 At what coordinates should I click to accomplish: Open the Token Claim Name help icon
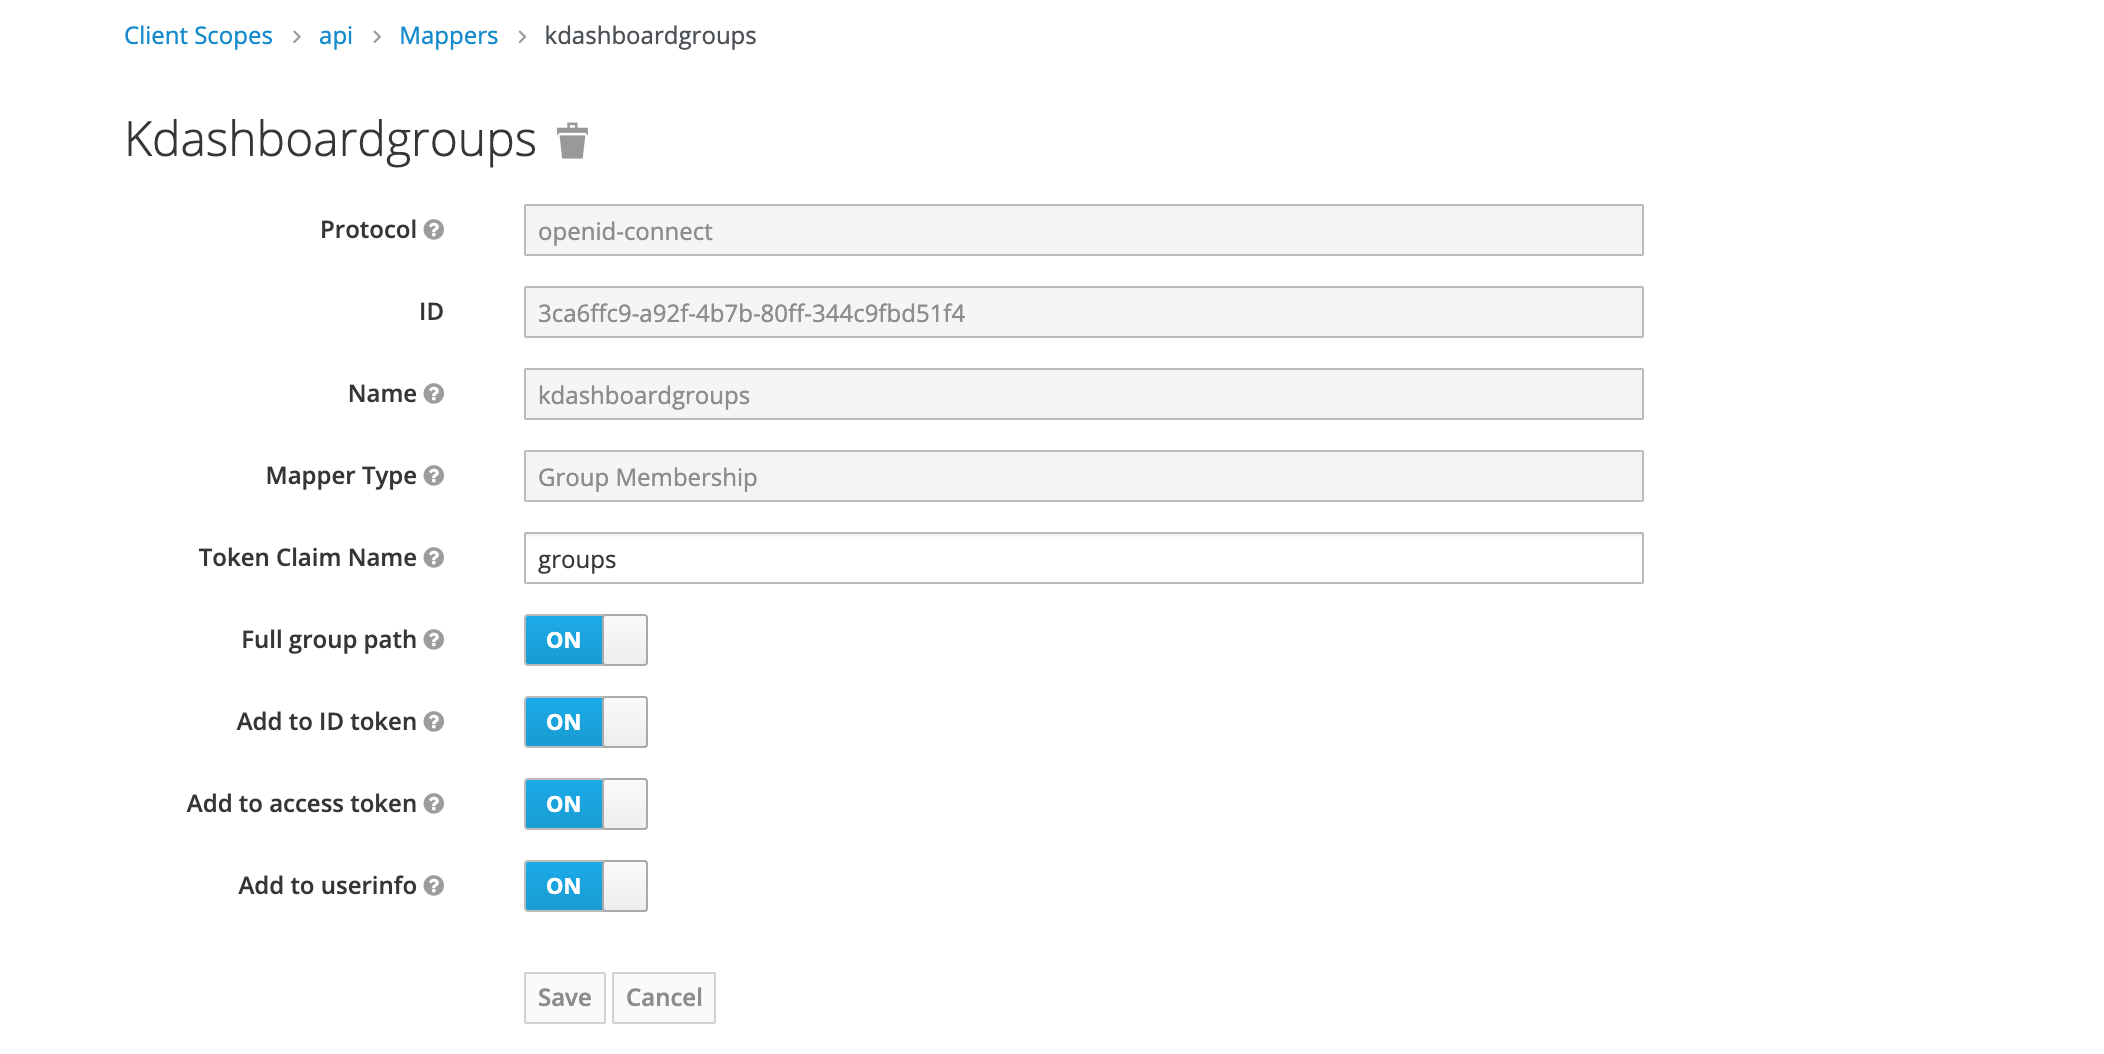(x=435, y=558)
